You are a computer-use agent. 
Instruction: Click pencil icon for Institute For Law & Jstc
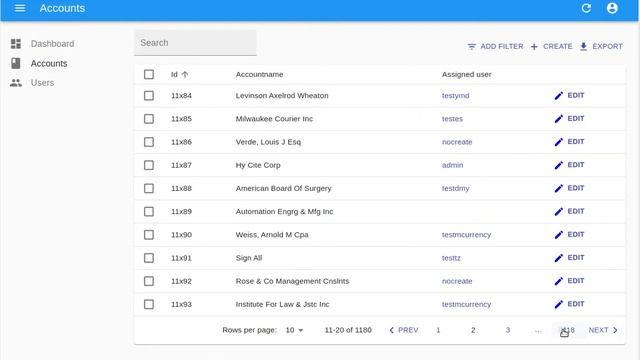pyautogui.click(x=559, y=304)
